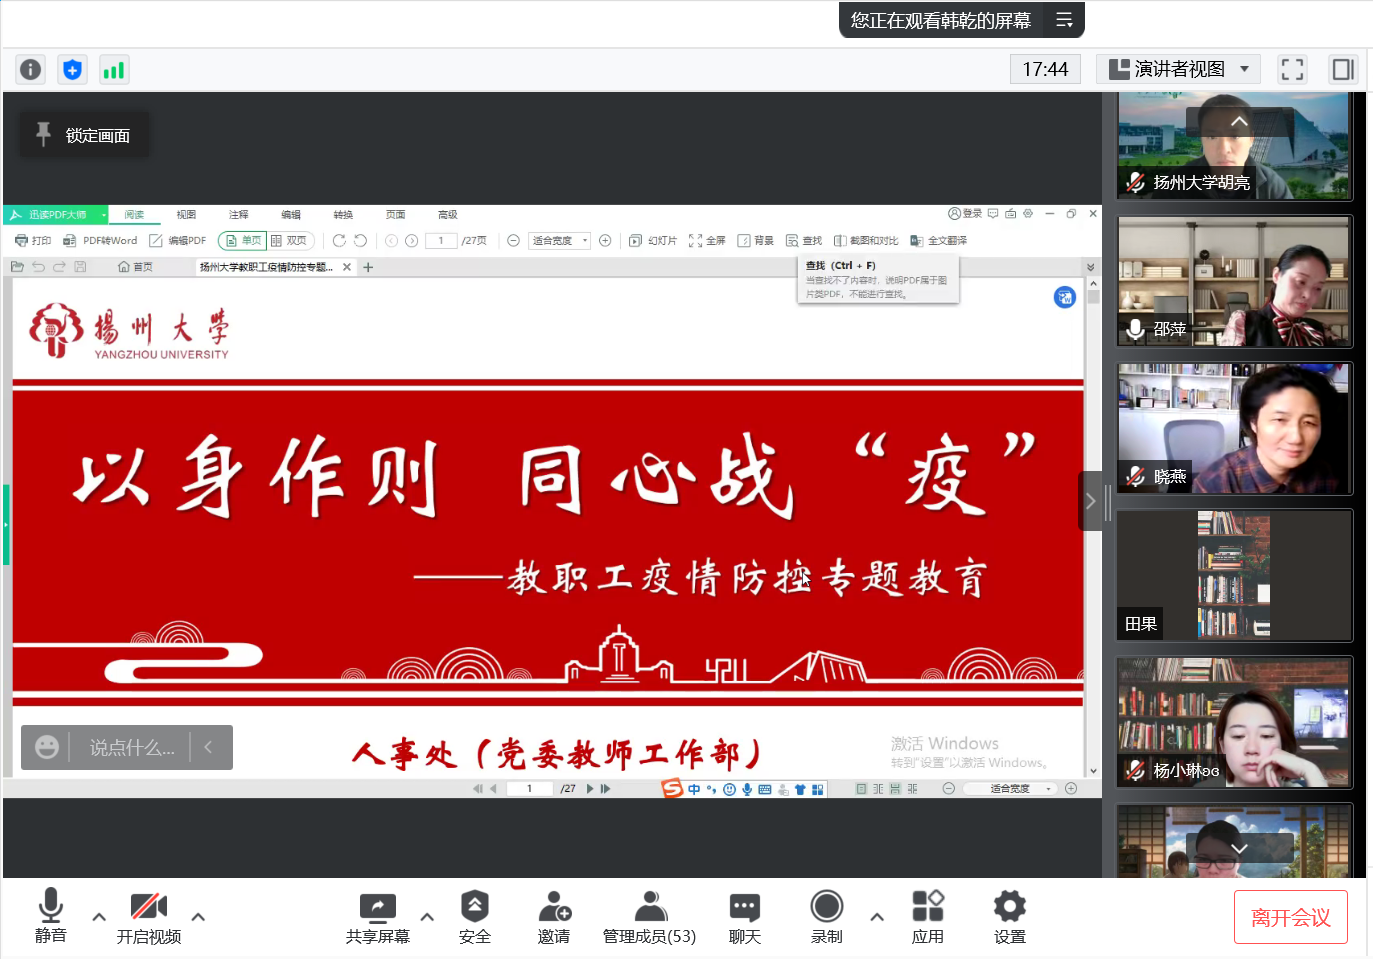Open the Invite participants icon
Screen dimensions: 1373x959
pos(554,917)
